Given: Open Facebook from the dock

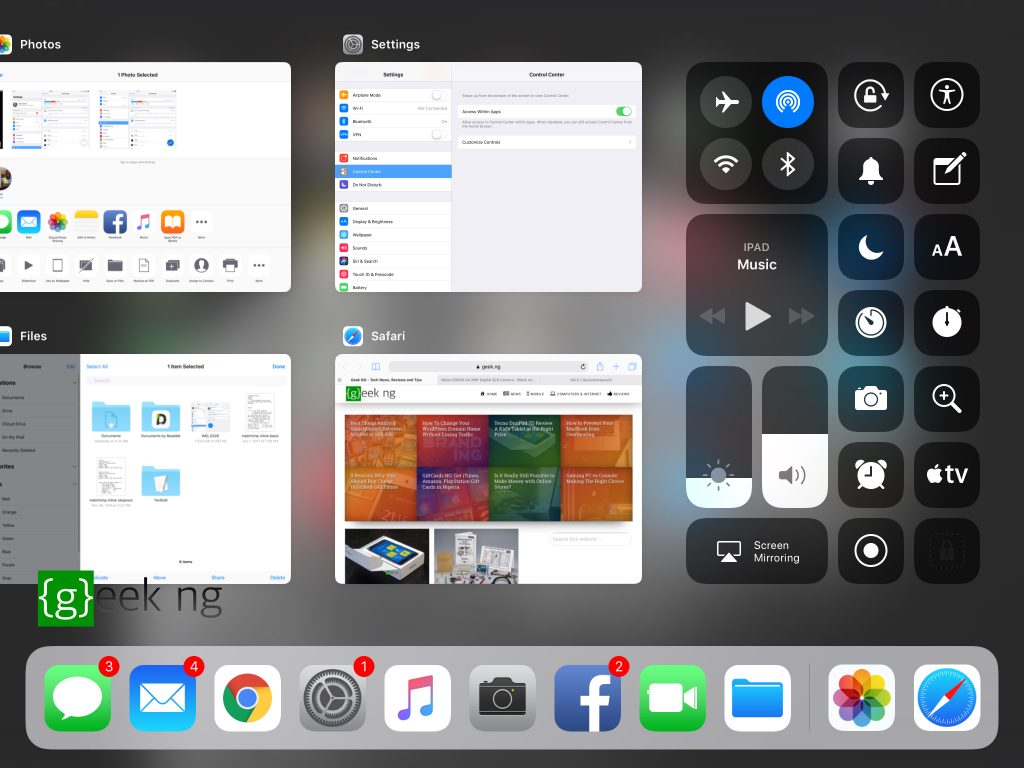Looking at the screenshot, I should pyautogui.click(x=587, y=698).
